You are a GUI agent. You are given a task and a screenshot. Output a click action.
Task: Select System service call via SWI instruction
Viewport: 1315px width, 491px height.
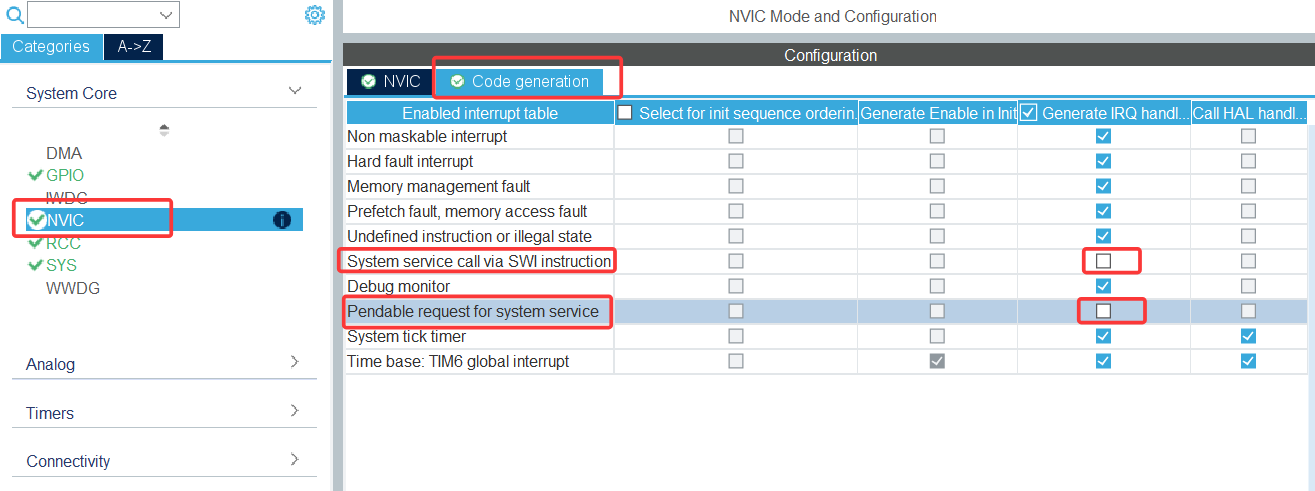tap(826, 261)
